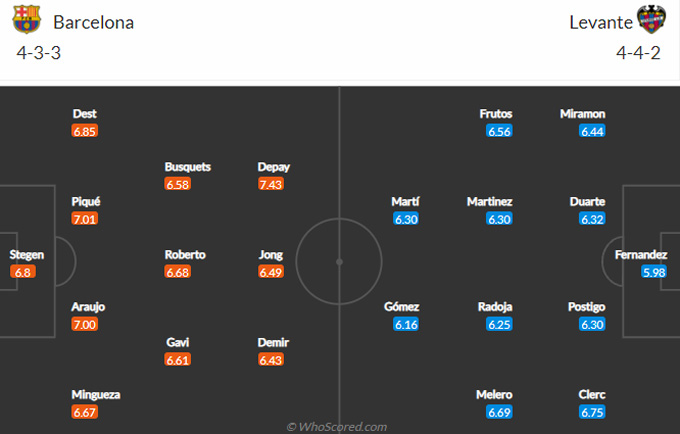Image resolution: width=680 pixels, height=434 pixels.
Task: Select Araujo's 7.00 rating badge
Action: pyautogui.click(x=85, y=324)
